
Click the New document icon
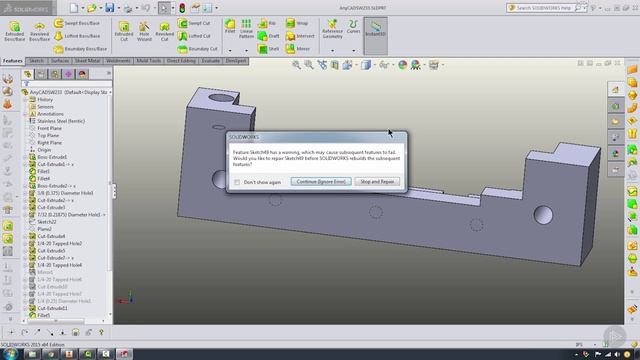click(x=74, y=8)
